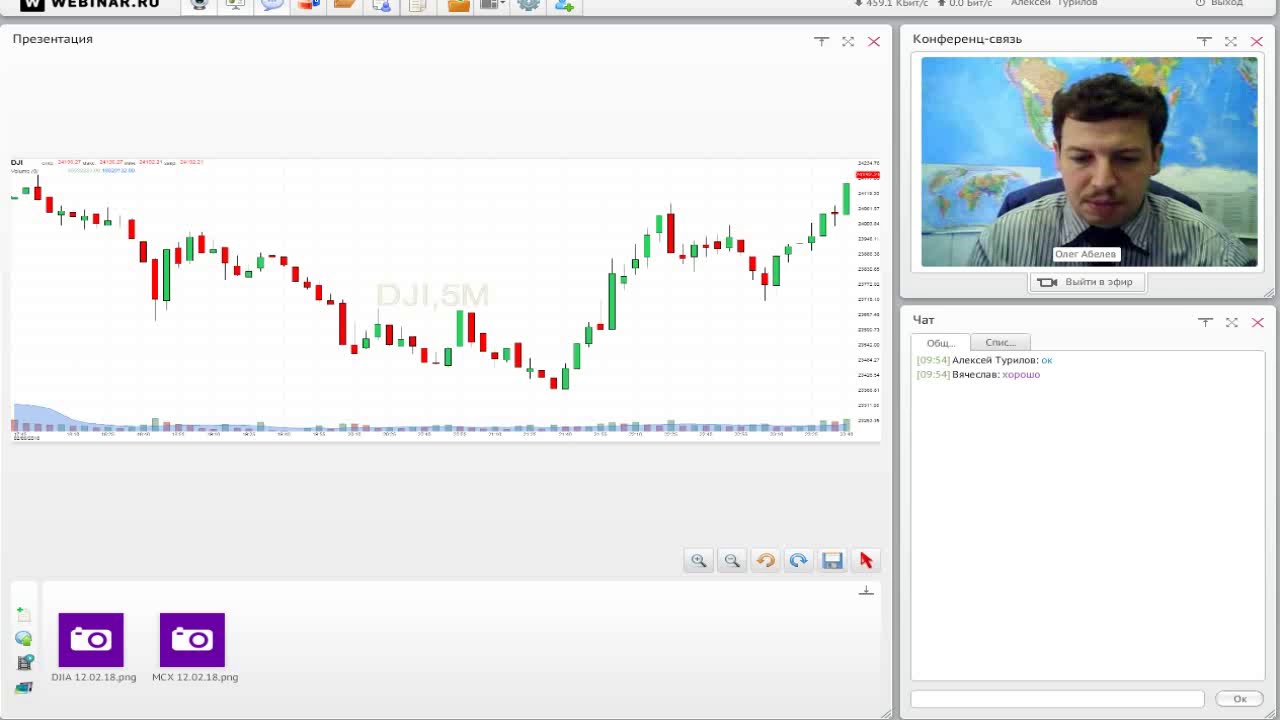Select the red pointer cursor tool
The image size is (1280, 720).
click(x=866, y=561)
